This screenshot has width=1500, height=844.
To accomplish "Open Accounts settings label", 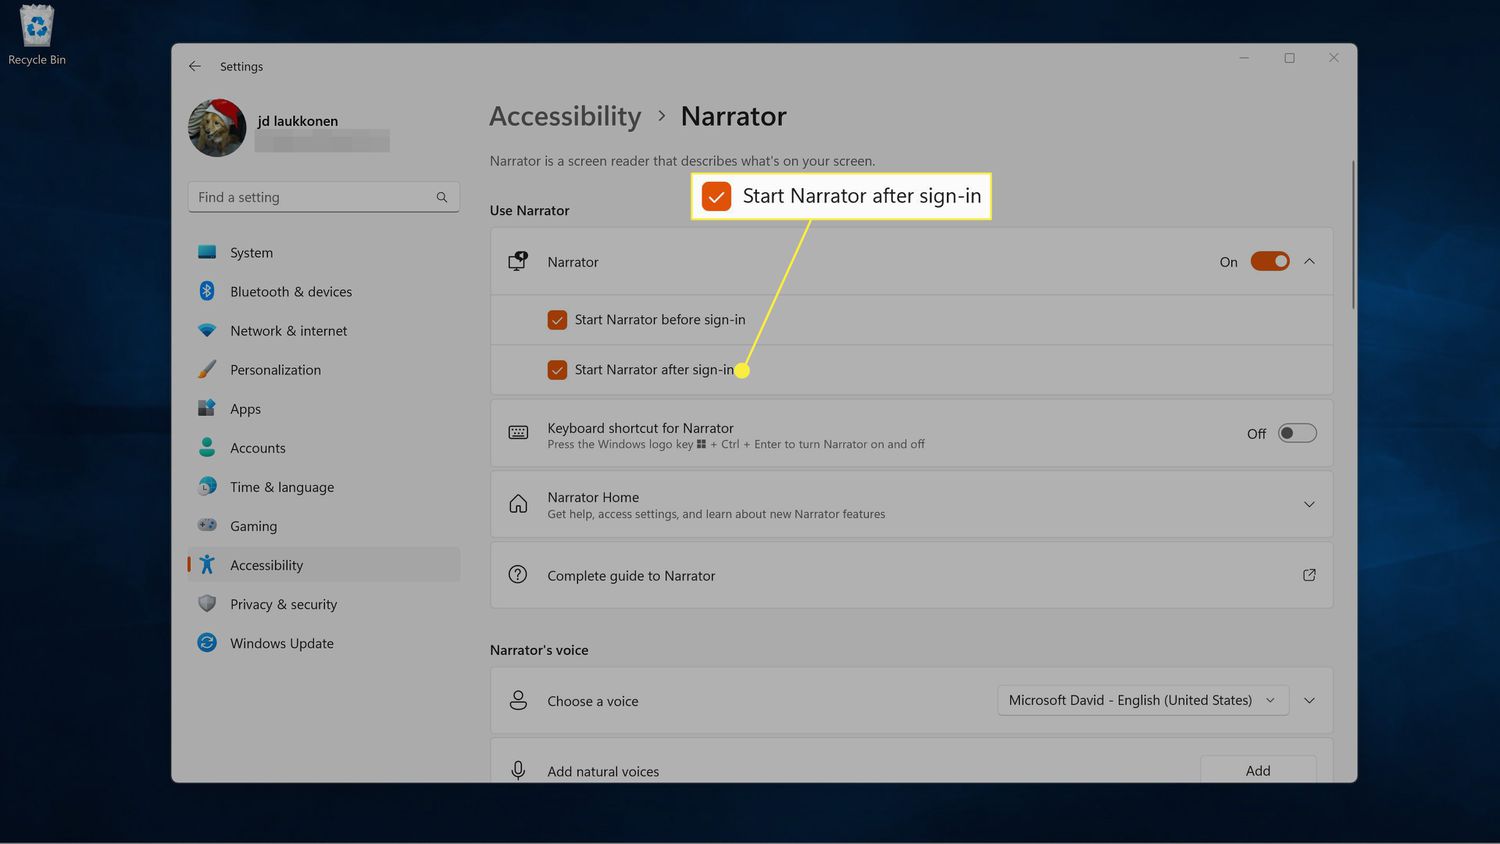I will [x=258, y=448].
